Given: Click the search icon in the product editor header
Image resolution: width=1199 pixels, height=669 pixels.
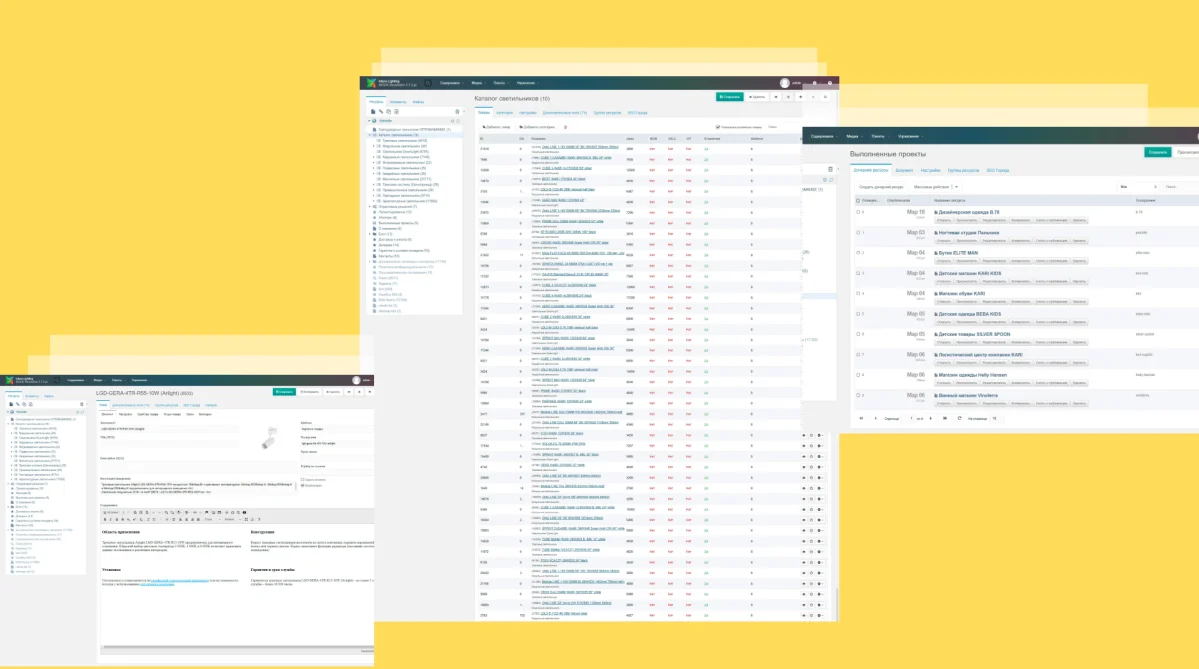Looking at the screenshot, I should point(57,380).
